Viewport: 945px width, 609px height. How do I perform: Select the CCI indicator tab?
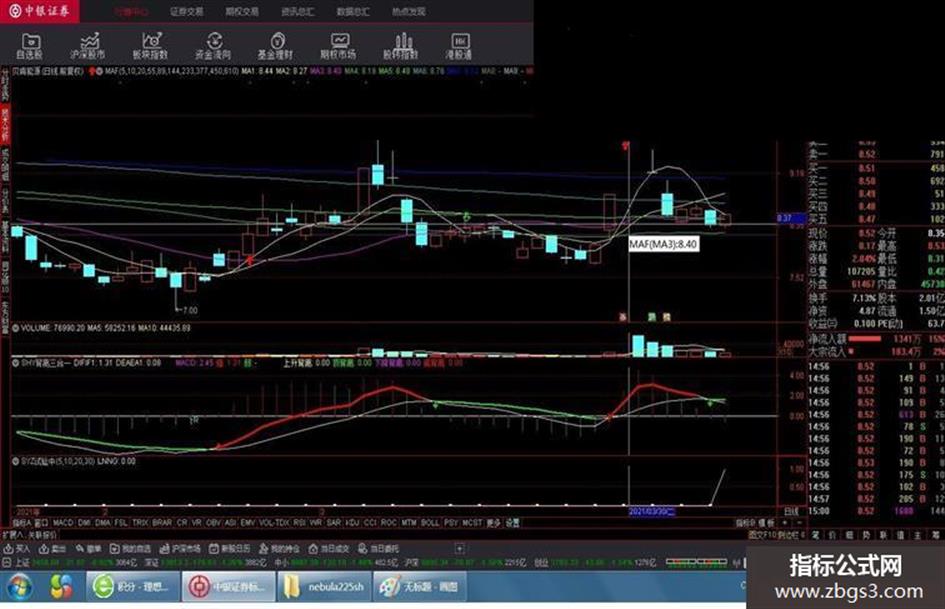370,523
